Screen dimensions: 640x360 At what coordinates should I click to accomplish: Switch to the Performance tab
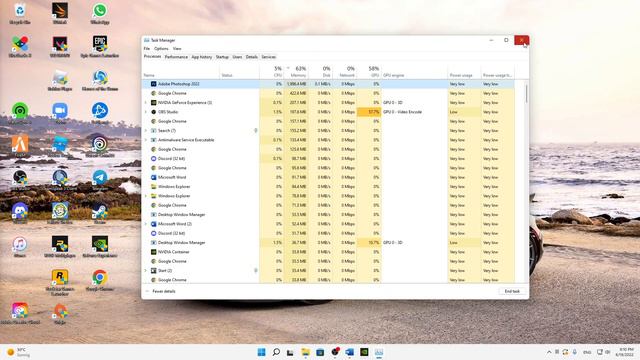[176, 57]
